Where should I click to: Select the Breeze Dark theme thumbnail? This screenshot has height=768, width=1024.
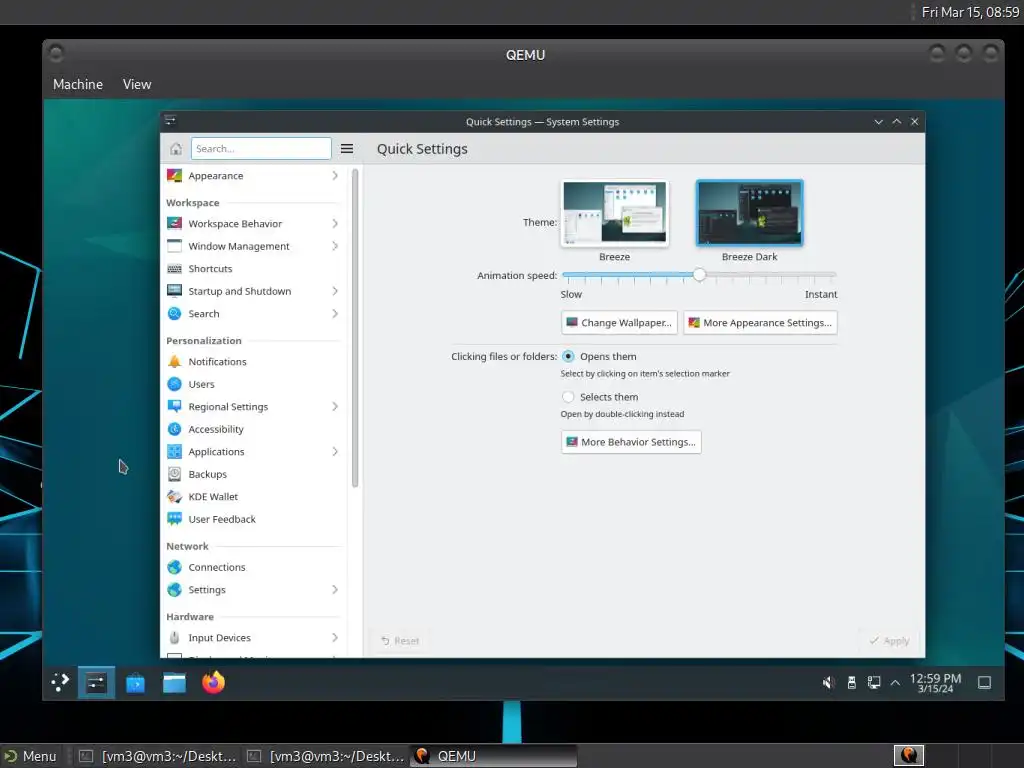click(750, 213)
